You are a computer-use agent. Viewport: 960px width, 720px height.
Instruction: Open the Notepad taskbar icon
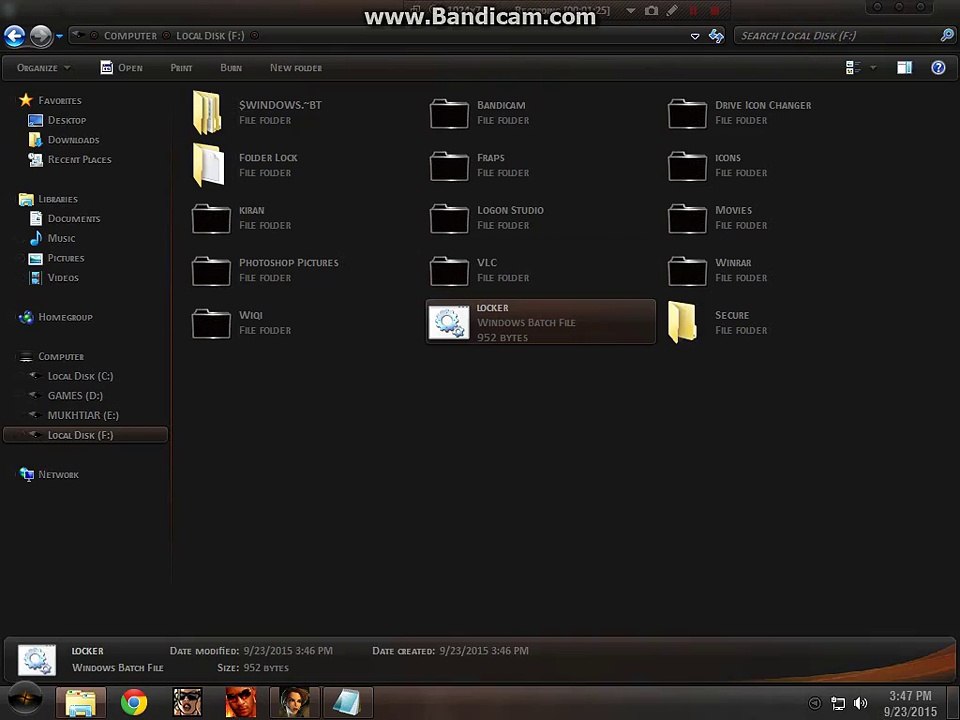point(347,702)
